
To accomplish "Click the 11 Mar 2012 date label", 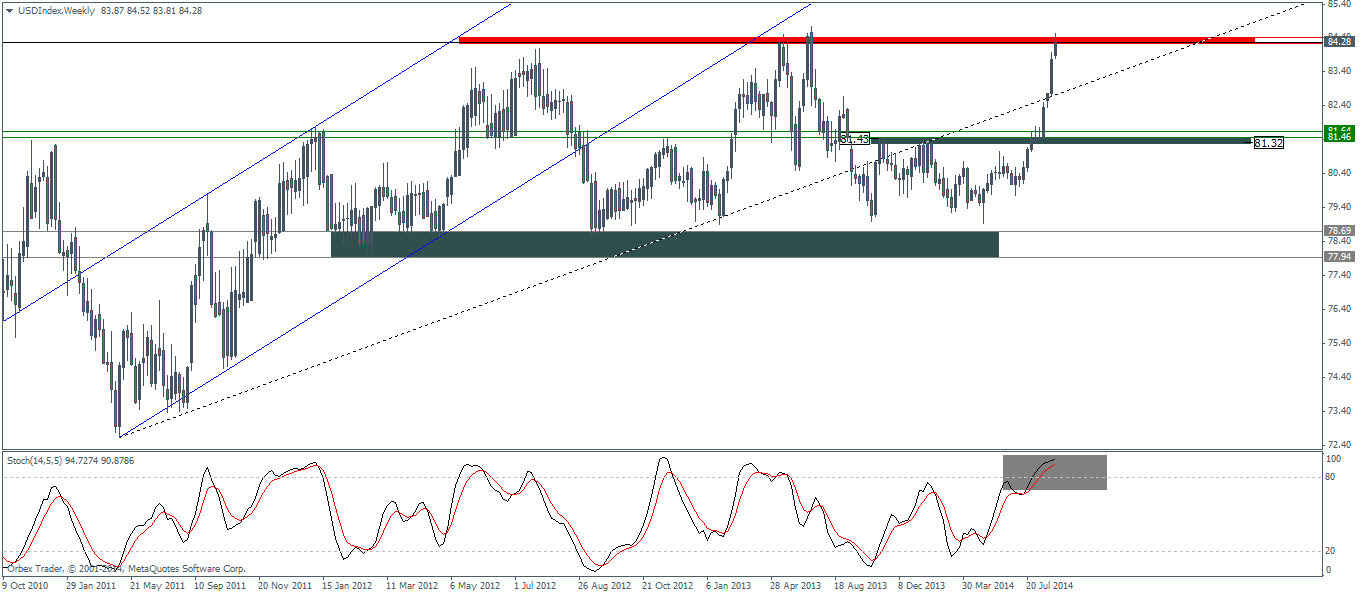I will (x=410, y=585).
